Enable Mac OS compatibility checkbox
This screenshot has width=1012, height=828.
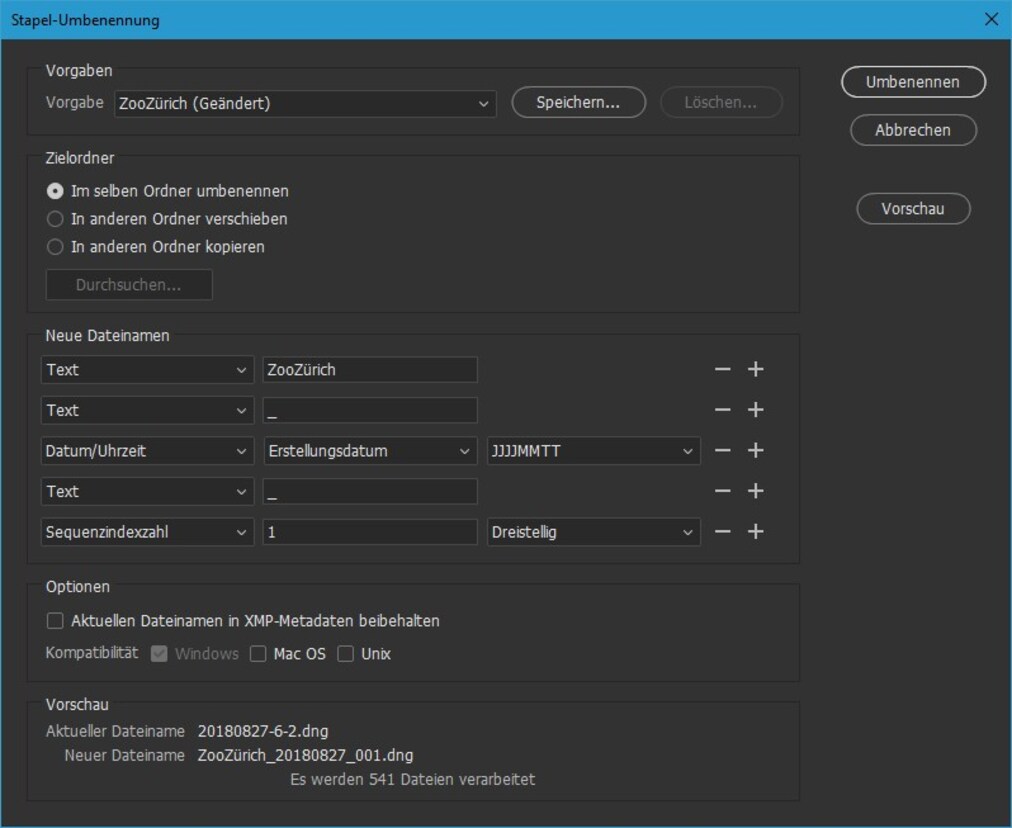point(258,654)
